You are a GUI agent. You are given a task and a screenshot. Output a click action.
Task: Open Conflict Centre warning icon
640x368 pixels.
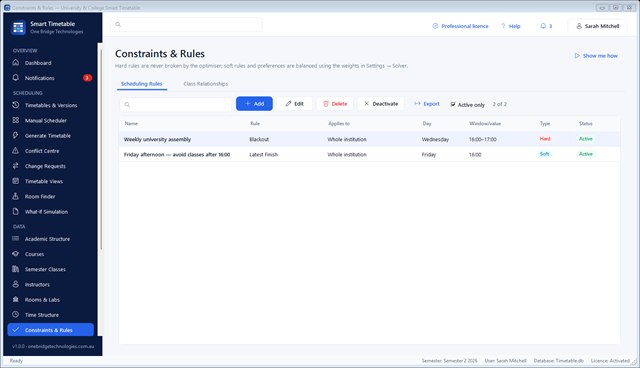16,151
